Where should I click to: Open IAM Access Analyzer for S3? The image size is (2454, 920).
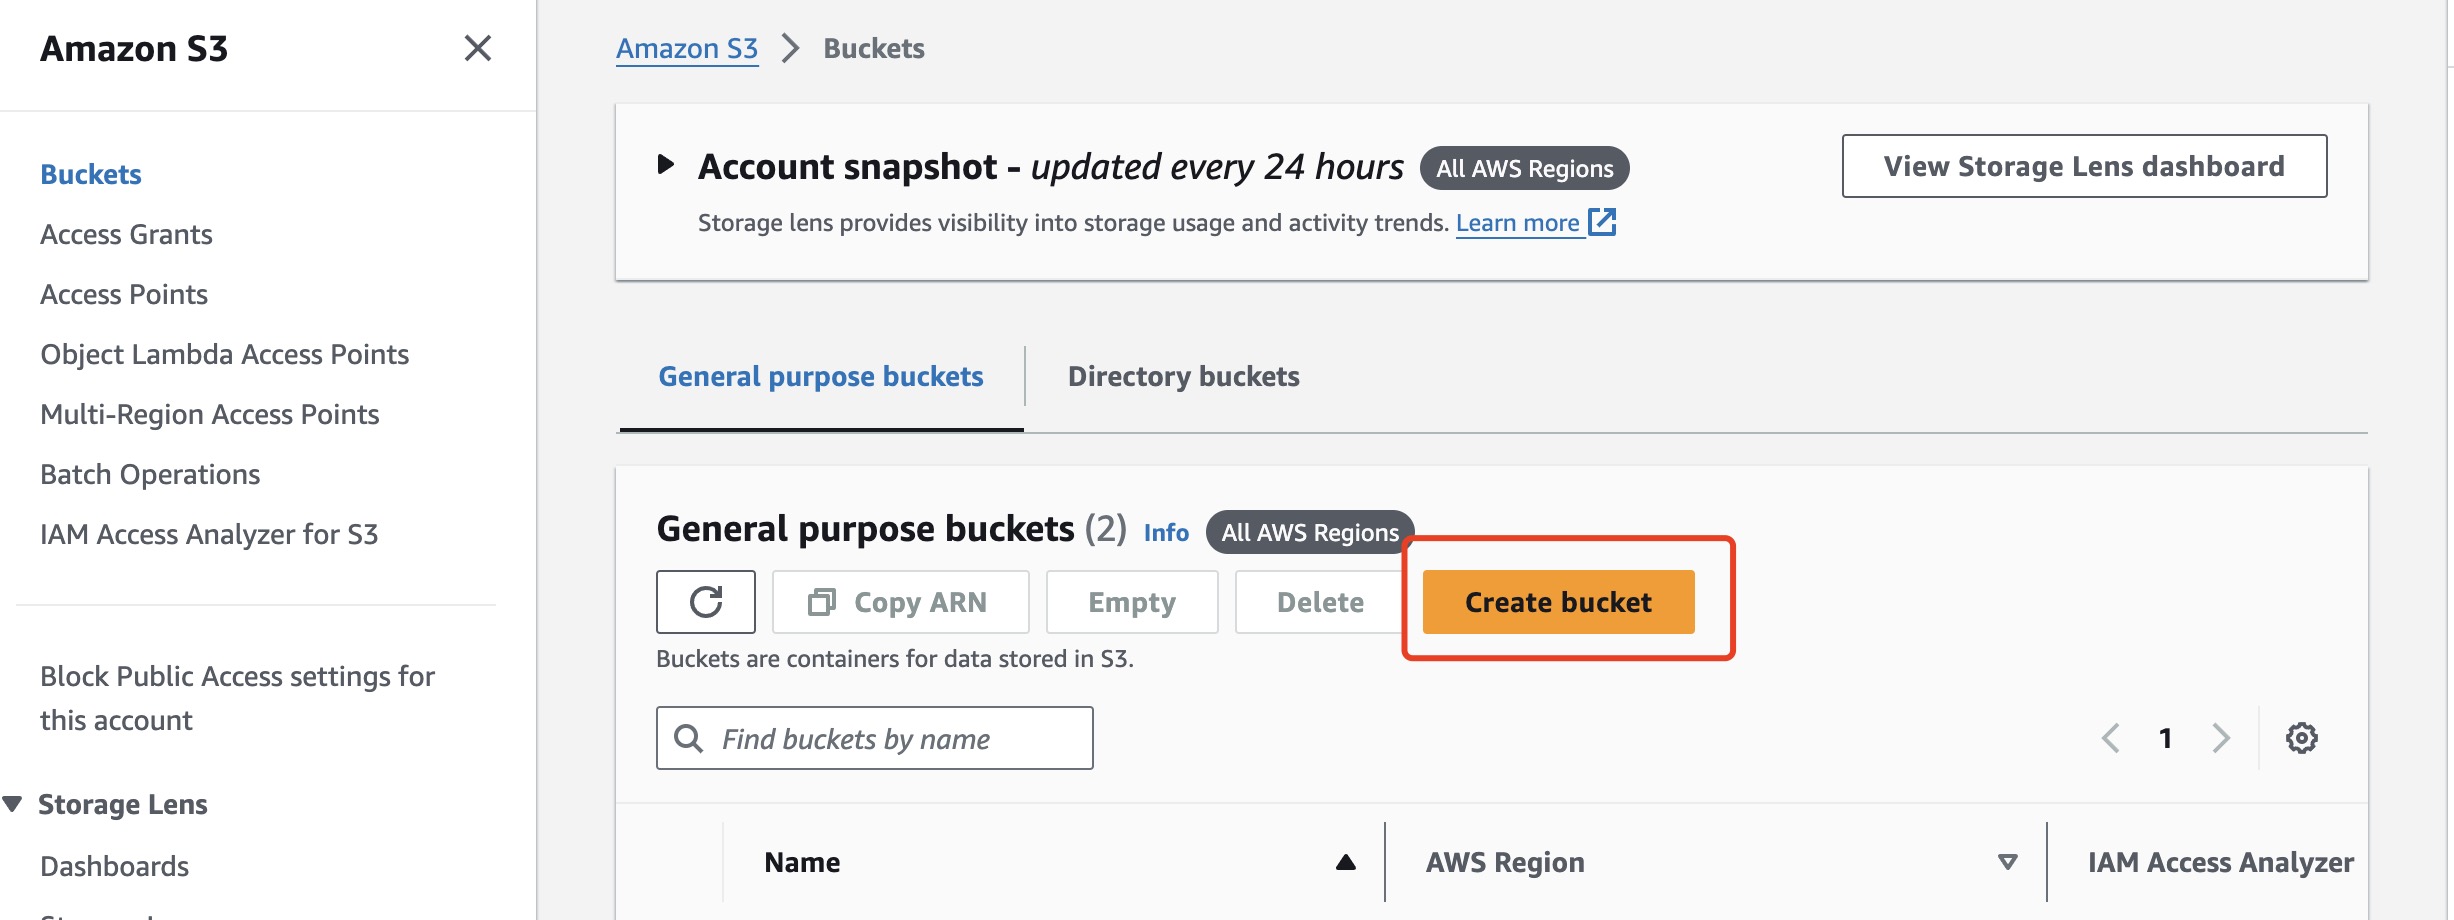pos(209,534)
